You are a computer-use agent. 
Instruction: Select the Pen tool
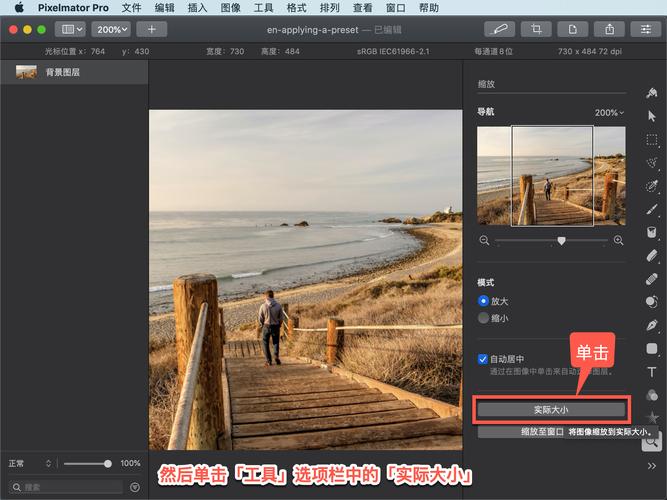tap(652, 326)
